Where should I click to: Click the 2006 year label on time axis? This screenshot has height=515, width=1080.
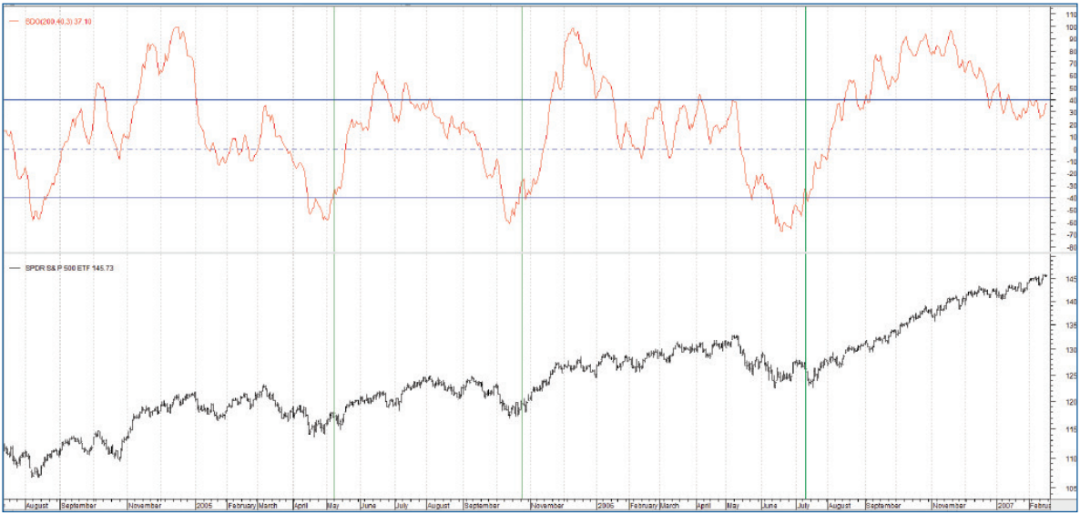(x=606, y=506)
